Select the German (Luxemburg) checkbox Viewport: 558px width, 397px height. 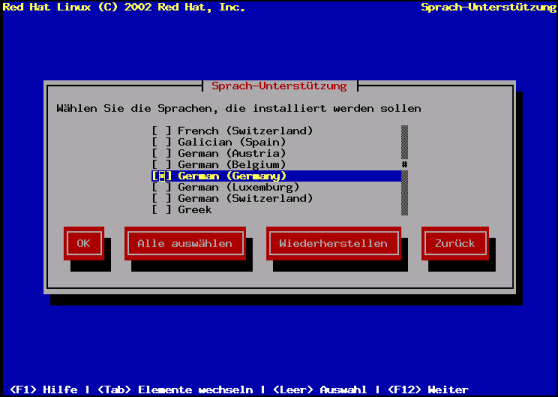coord(162,187)
